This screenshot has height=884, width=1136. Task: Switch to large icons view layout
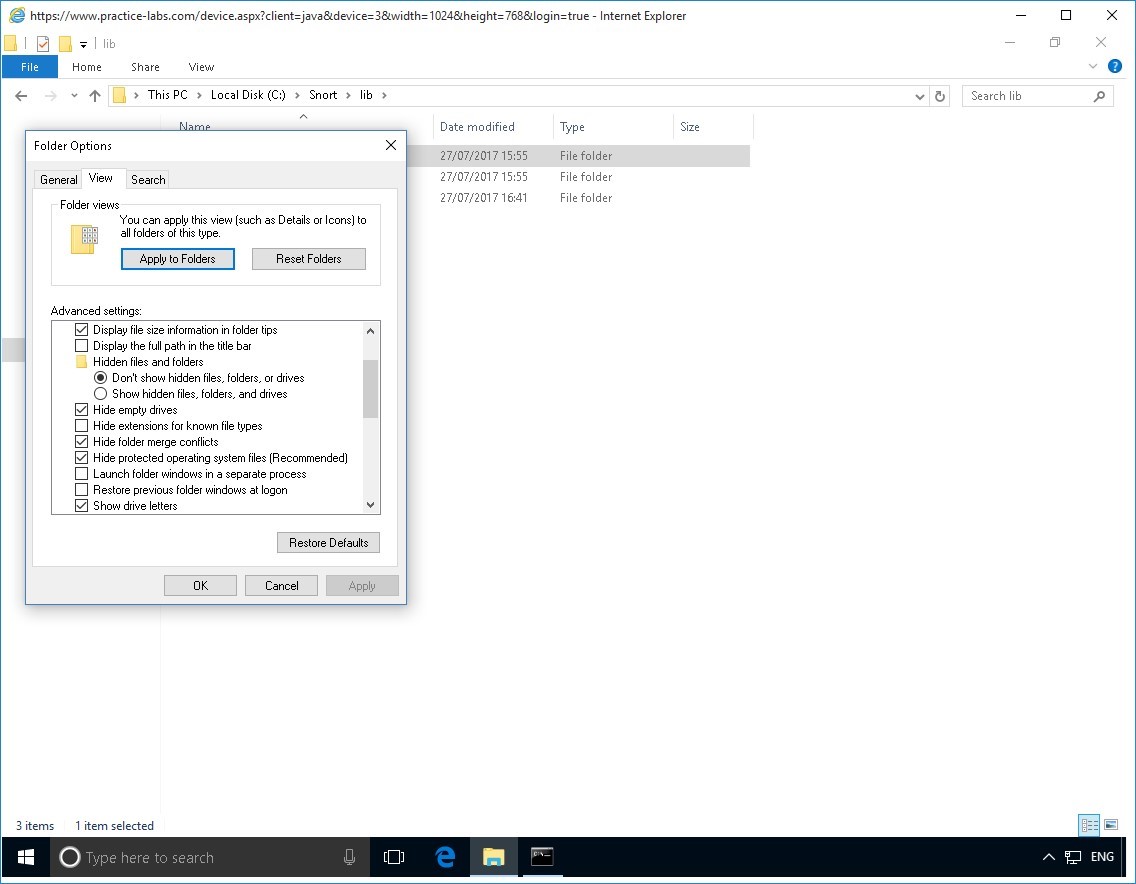(x=1111, y=825)
